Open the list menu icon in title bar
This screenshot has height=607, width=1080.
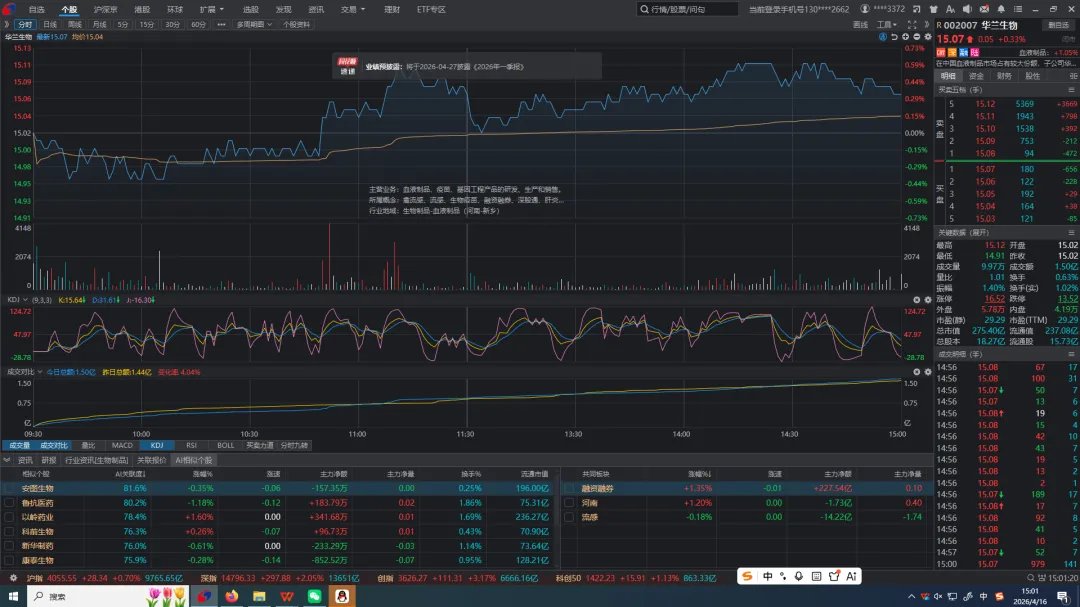[x=1018, y=9]
